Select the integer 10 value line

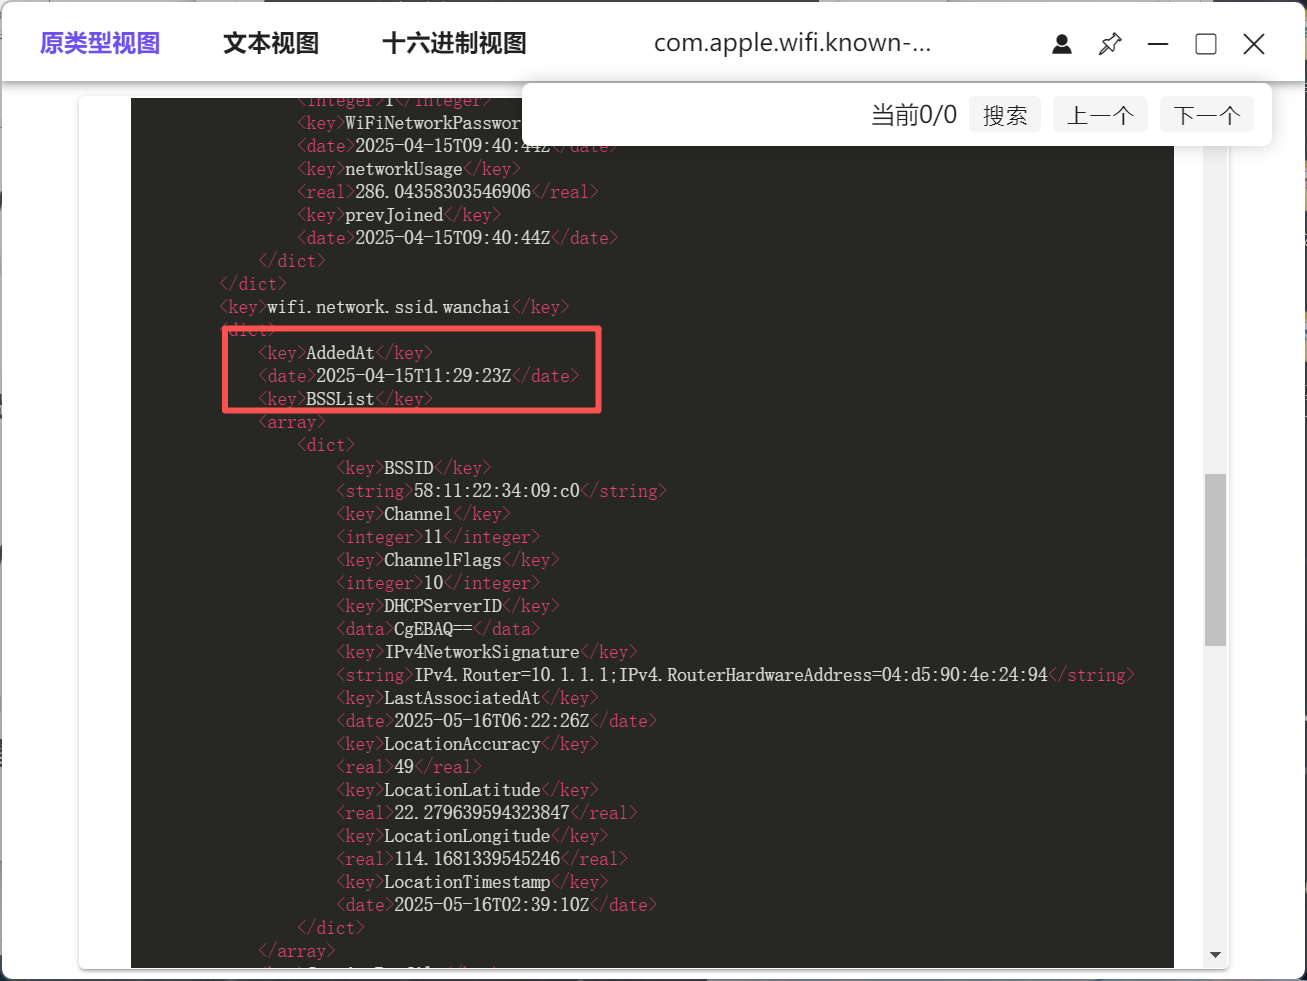tap(438, 583)
